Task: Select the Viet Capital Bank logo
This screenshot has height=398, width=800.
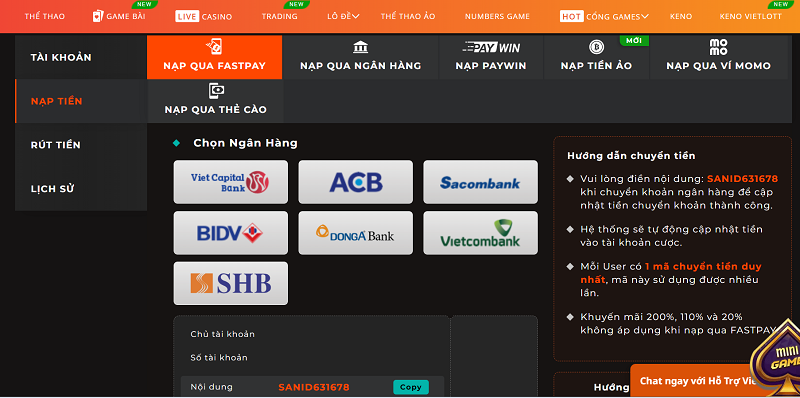Action: click(x=231, y=182)
